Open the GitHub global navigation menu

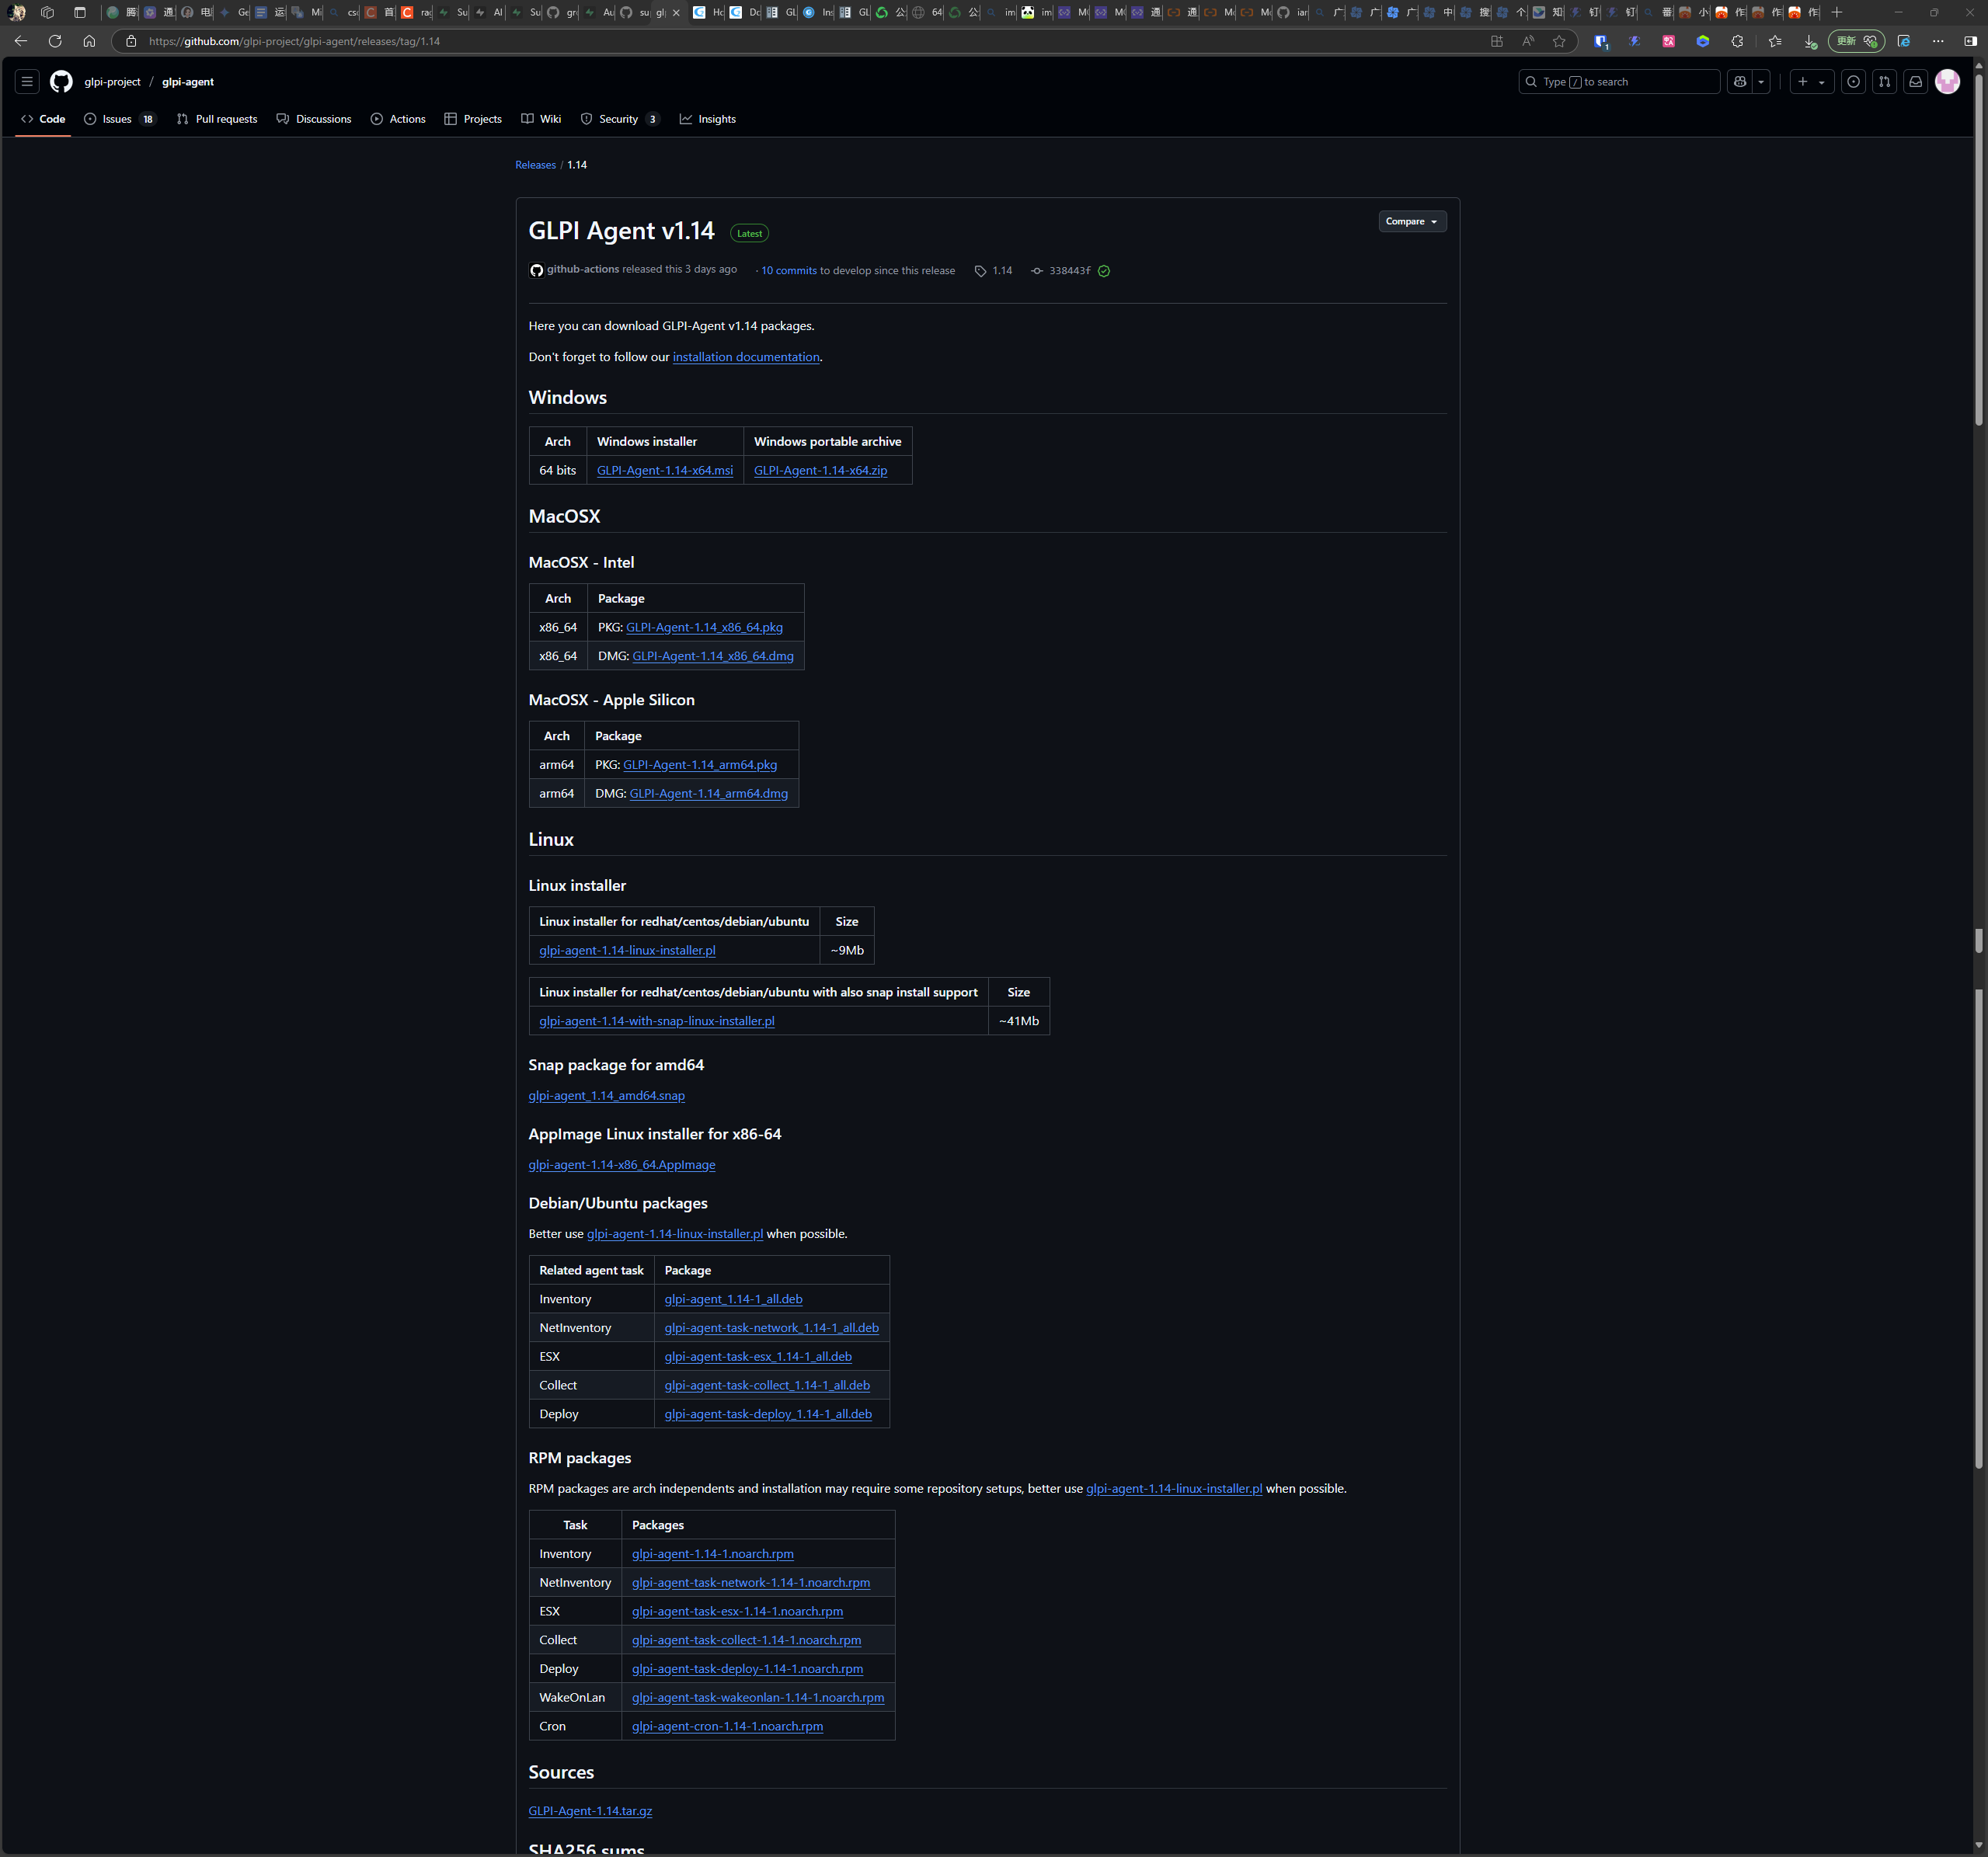(x=27, y=82)
